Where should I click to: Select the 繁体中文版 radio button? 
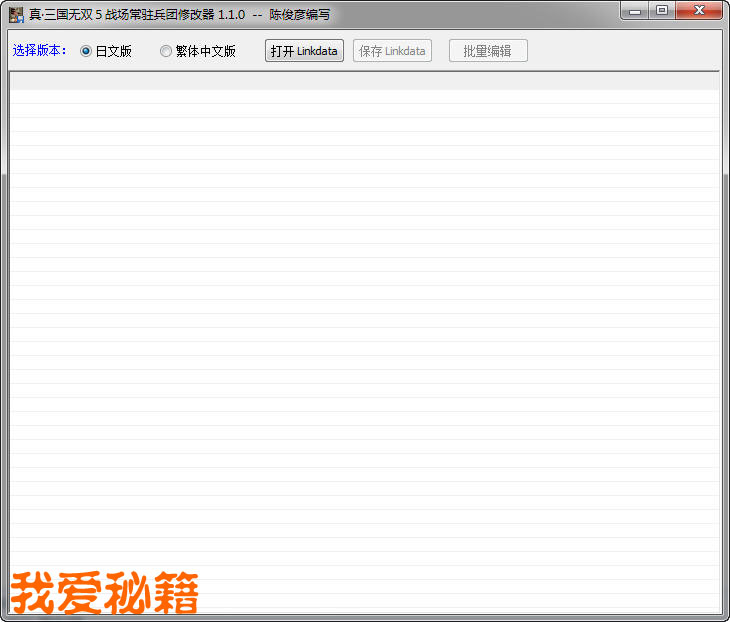(166, 51)
